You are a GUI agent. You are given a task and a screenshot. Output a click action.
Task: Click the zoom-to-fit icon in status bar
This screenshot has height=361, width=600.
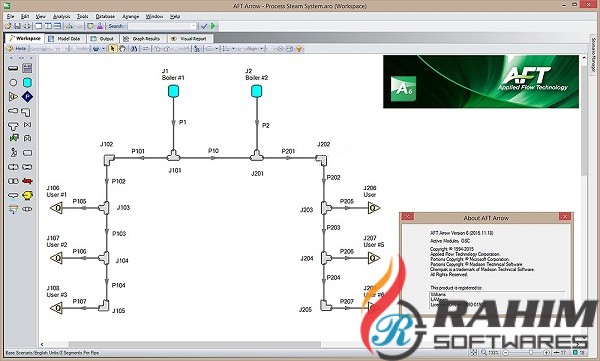(474, 353)
